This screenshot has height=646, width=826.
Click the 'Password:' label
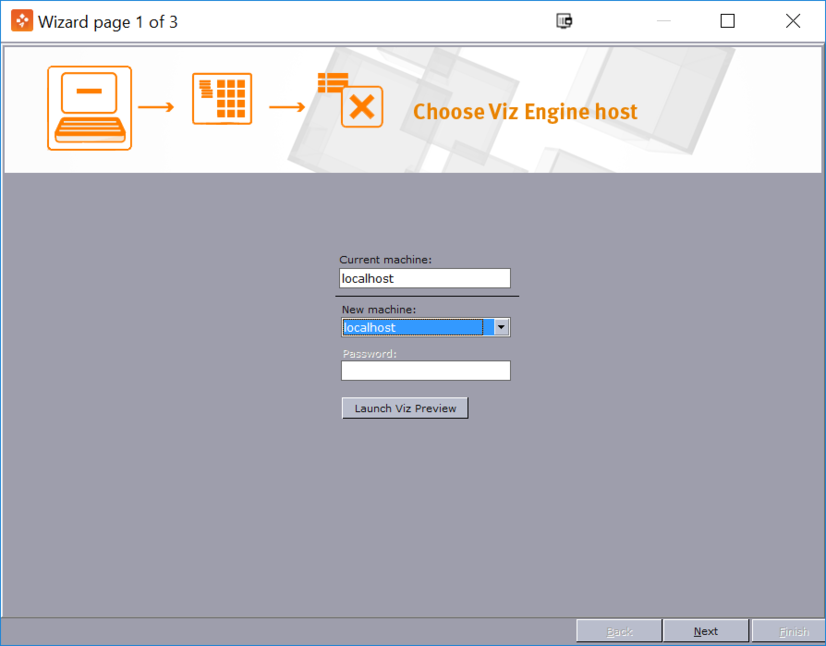point(369,354)
